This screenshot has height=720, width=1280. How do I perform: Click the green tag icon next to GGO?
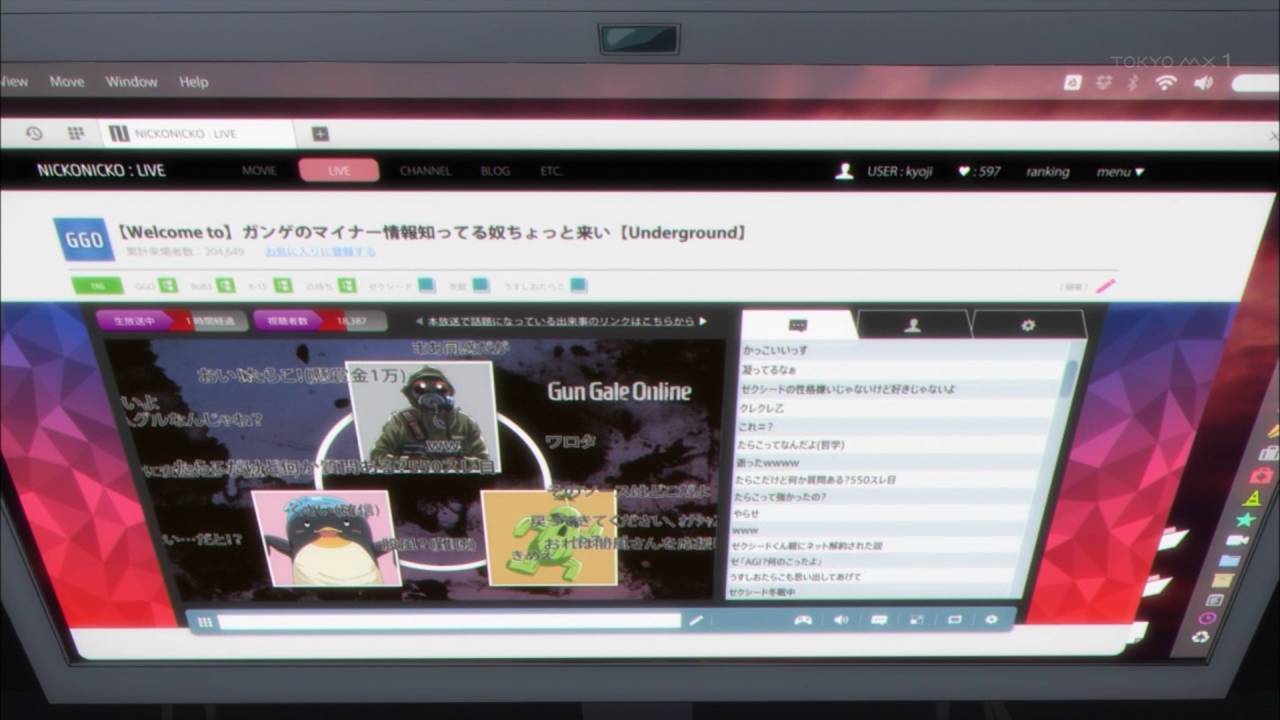168,286
